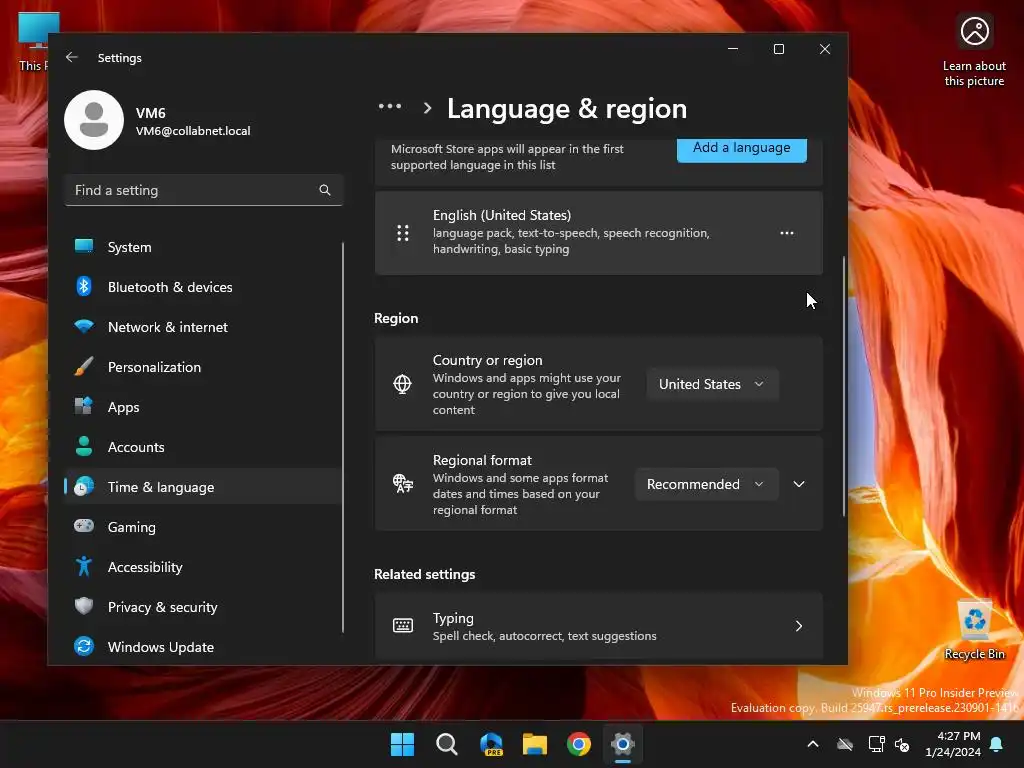Click Add a language button
The height and width of the screenshot is (768, 1024).
click(x=741, y=148)
